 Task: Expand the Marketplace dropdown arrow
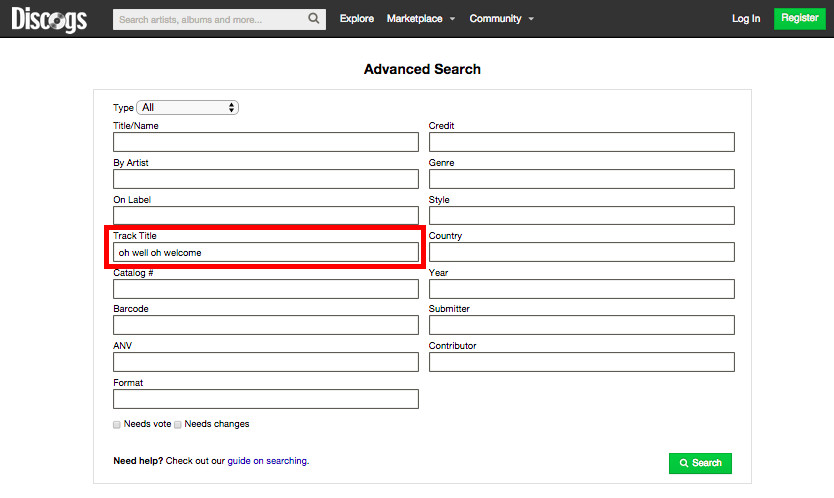452,19
